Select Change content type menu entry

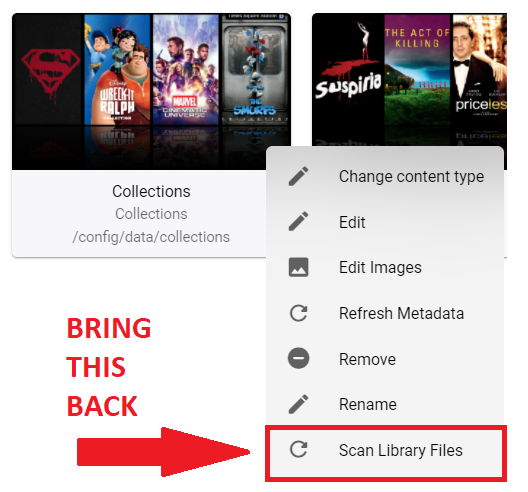pos(385,176)
